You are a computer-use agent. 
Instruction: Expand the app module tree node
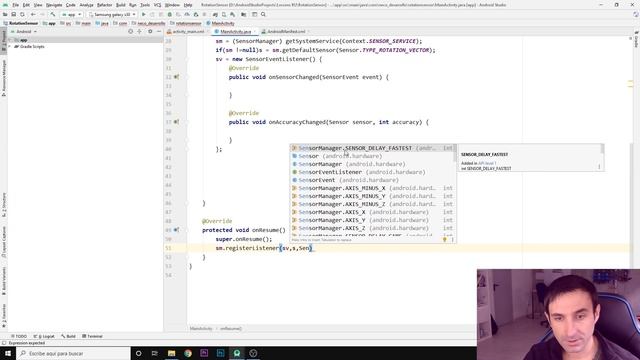(x=11, y=40)
